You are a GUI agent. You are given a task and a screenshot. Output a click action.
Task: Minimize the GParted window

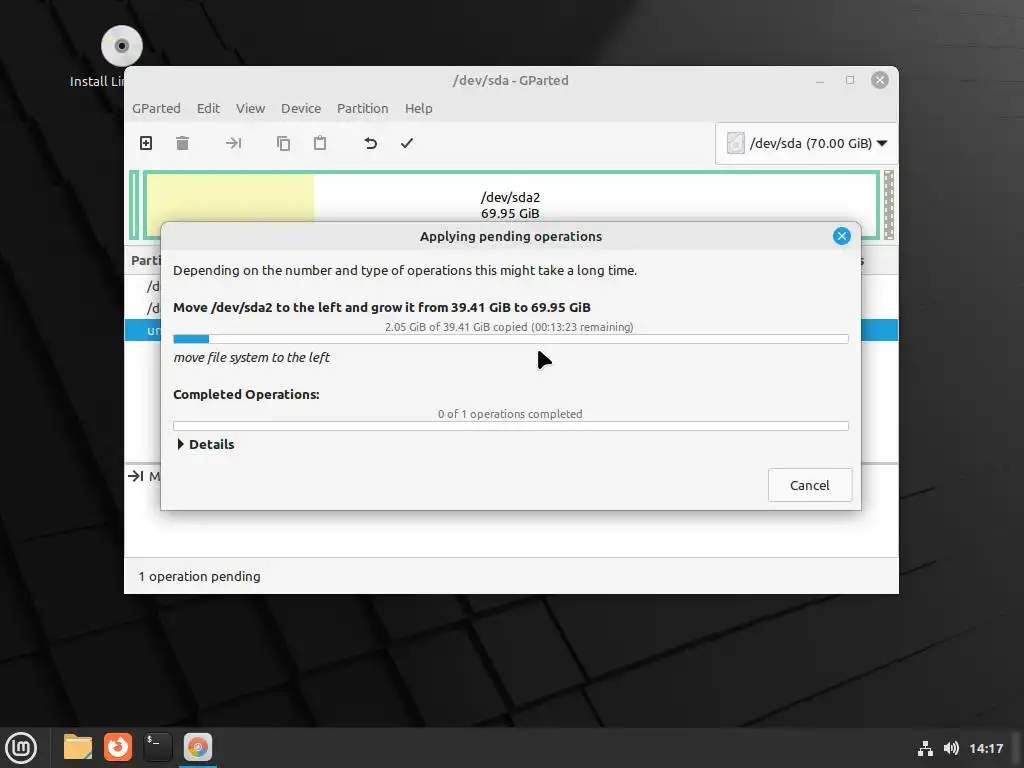click(820, 80)
